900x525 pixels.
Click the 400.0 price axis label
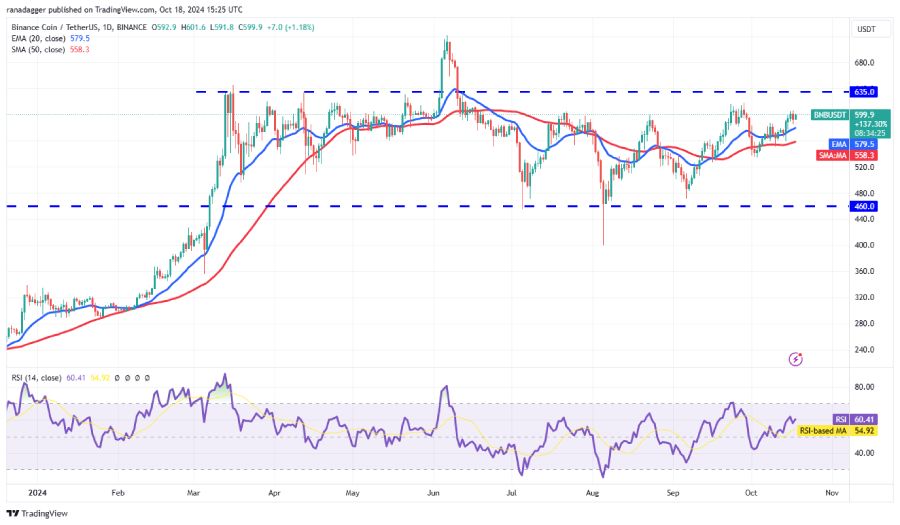(x=864, y=245)
